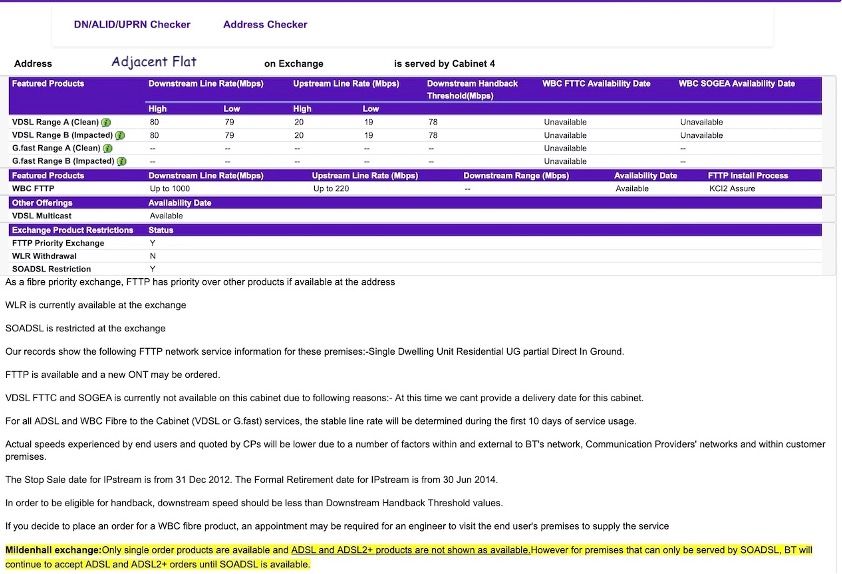
Task: Click the SOADSL Restriction row label
Action: [51, 269]
